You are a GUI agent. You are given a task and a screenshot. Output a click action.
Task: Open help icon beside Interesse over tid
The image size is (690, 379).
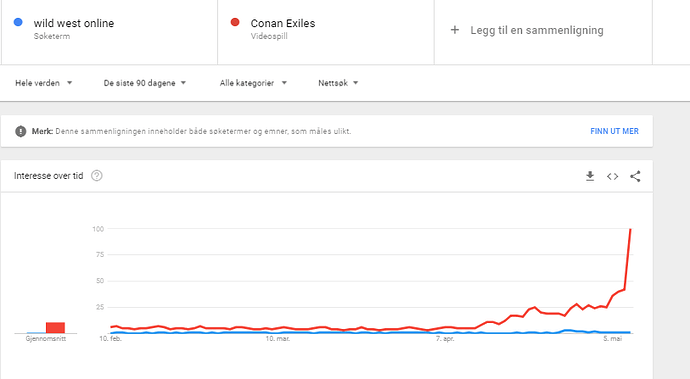(97, 176)
